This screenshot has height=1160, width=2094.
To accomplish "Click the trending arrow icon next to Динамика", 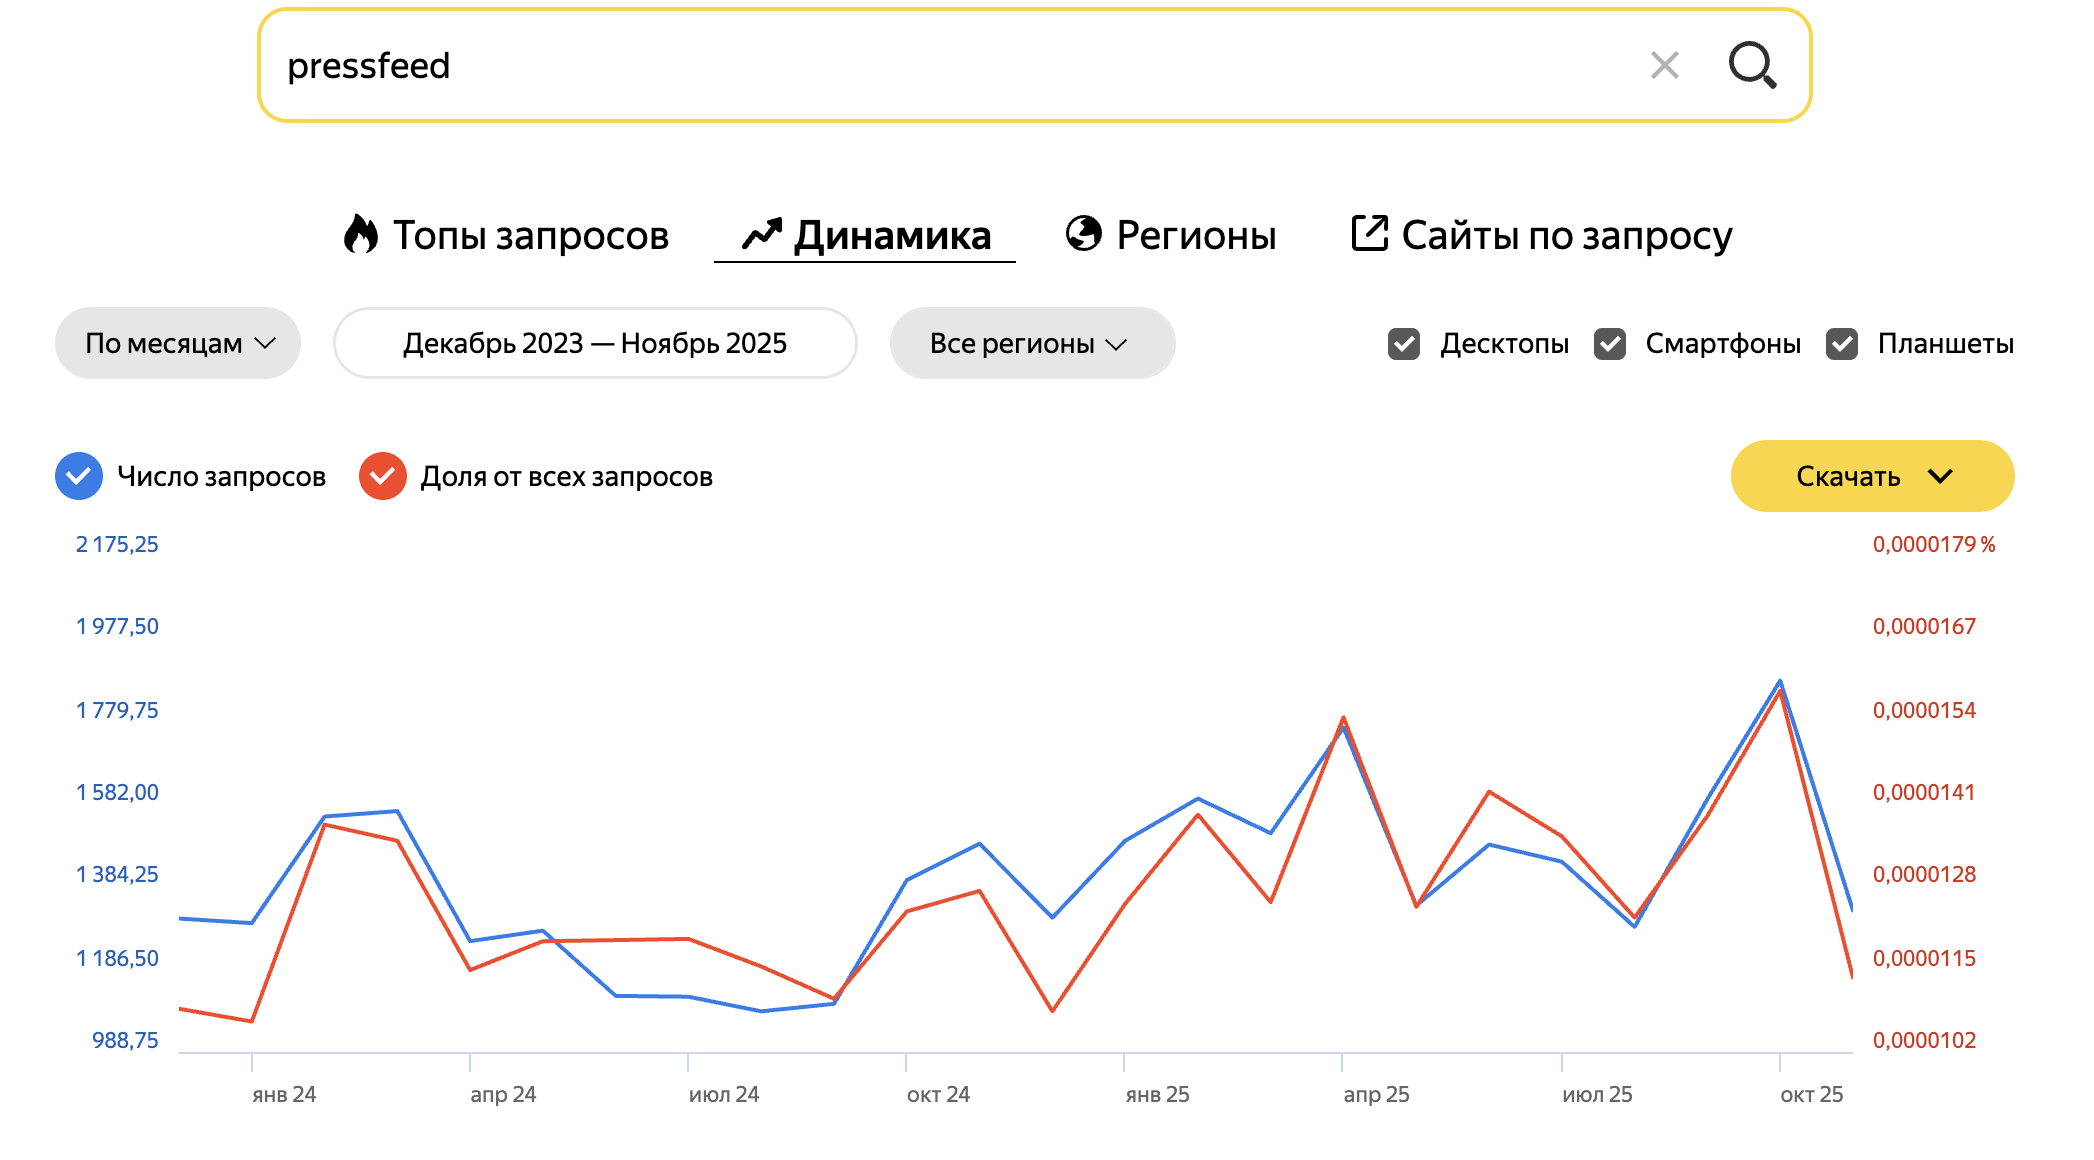I will pos(761,235).
